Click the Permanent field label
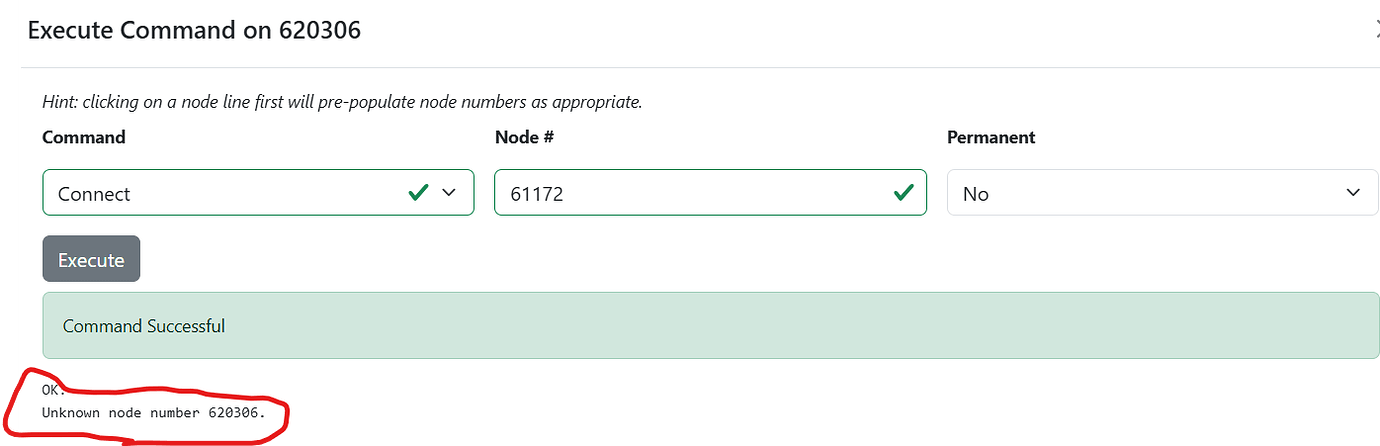The image size is (1380, 446). [x=991, y=137]
